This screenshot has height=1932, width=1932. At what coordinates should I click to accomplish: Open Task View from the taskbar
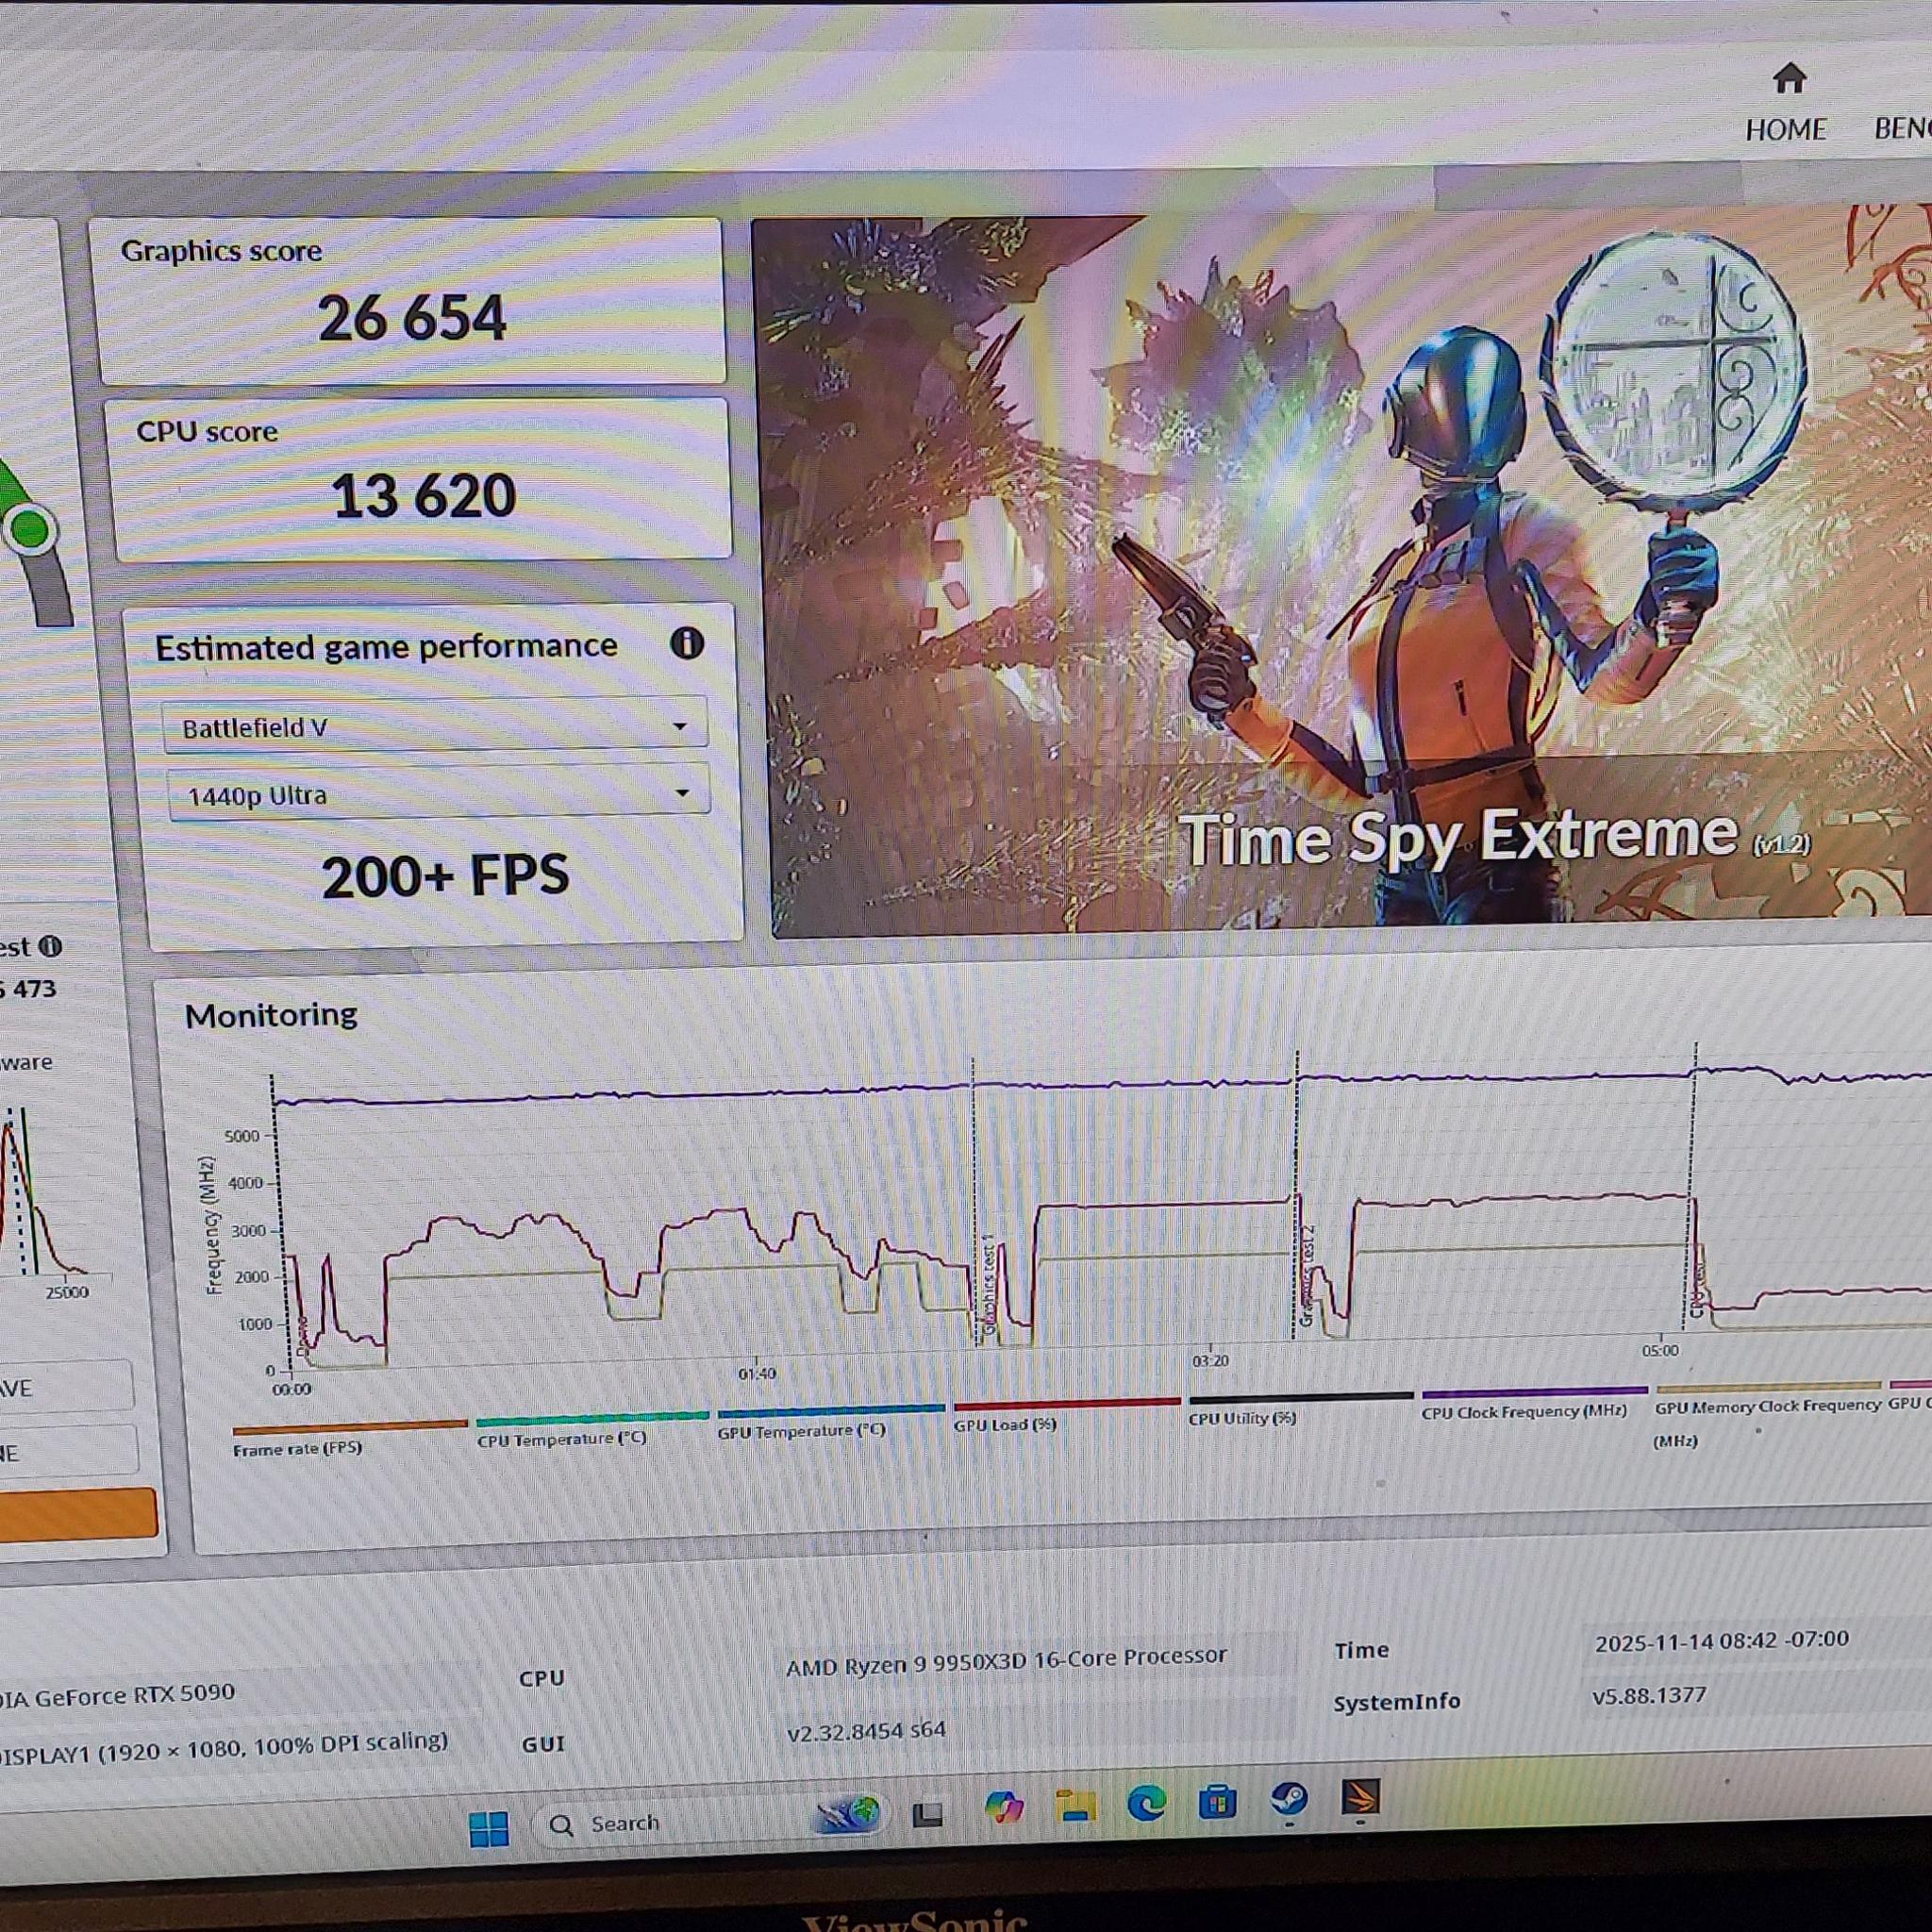(x=928, y=1814)
